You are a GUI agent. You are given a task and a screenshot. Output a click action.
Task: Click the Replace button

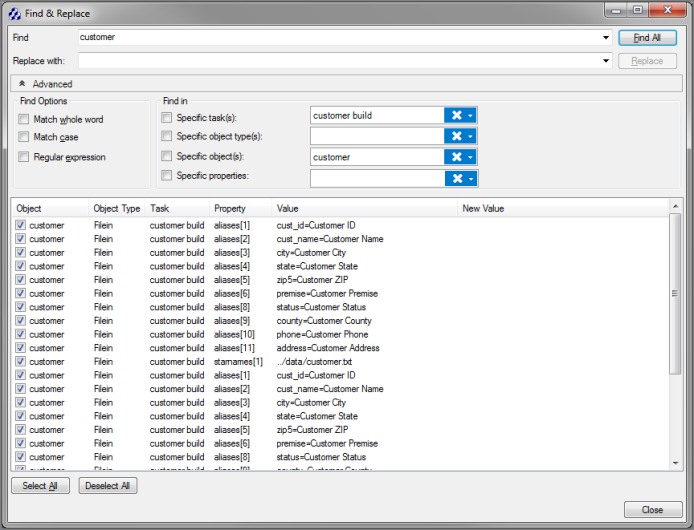(x=647, y=61)
